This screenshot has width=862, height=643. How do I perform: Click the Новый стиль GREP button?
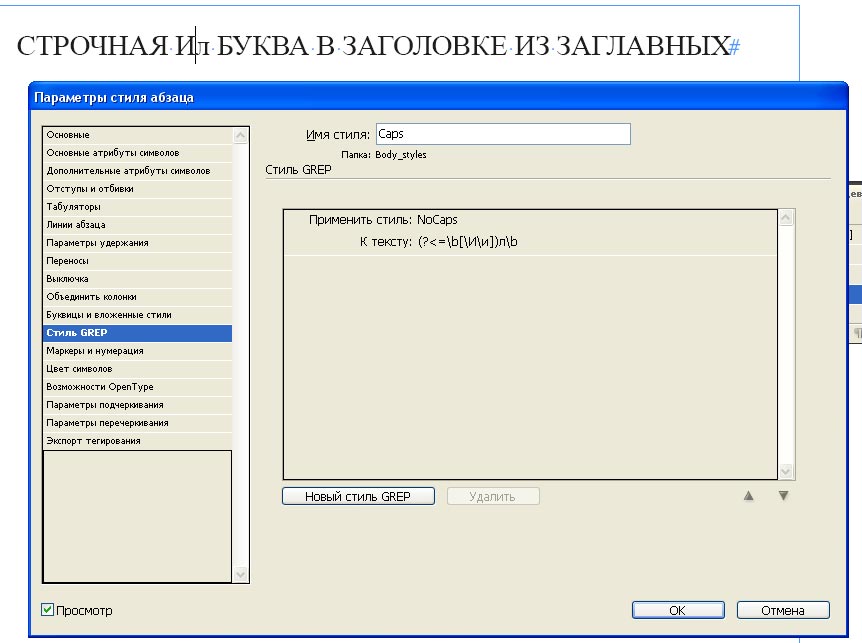tap(358, 496)
